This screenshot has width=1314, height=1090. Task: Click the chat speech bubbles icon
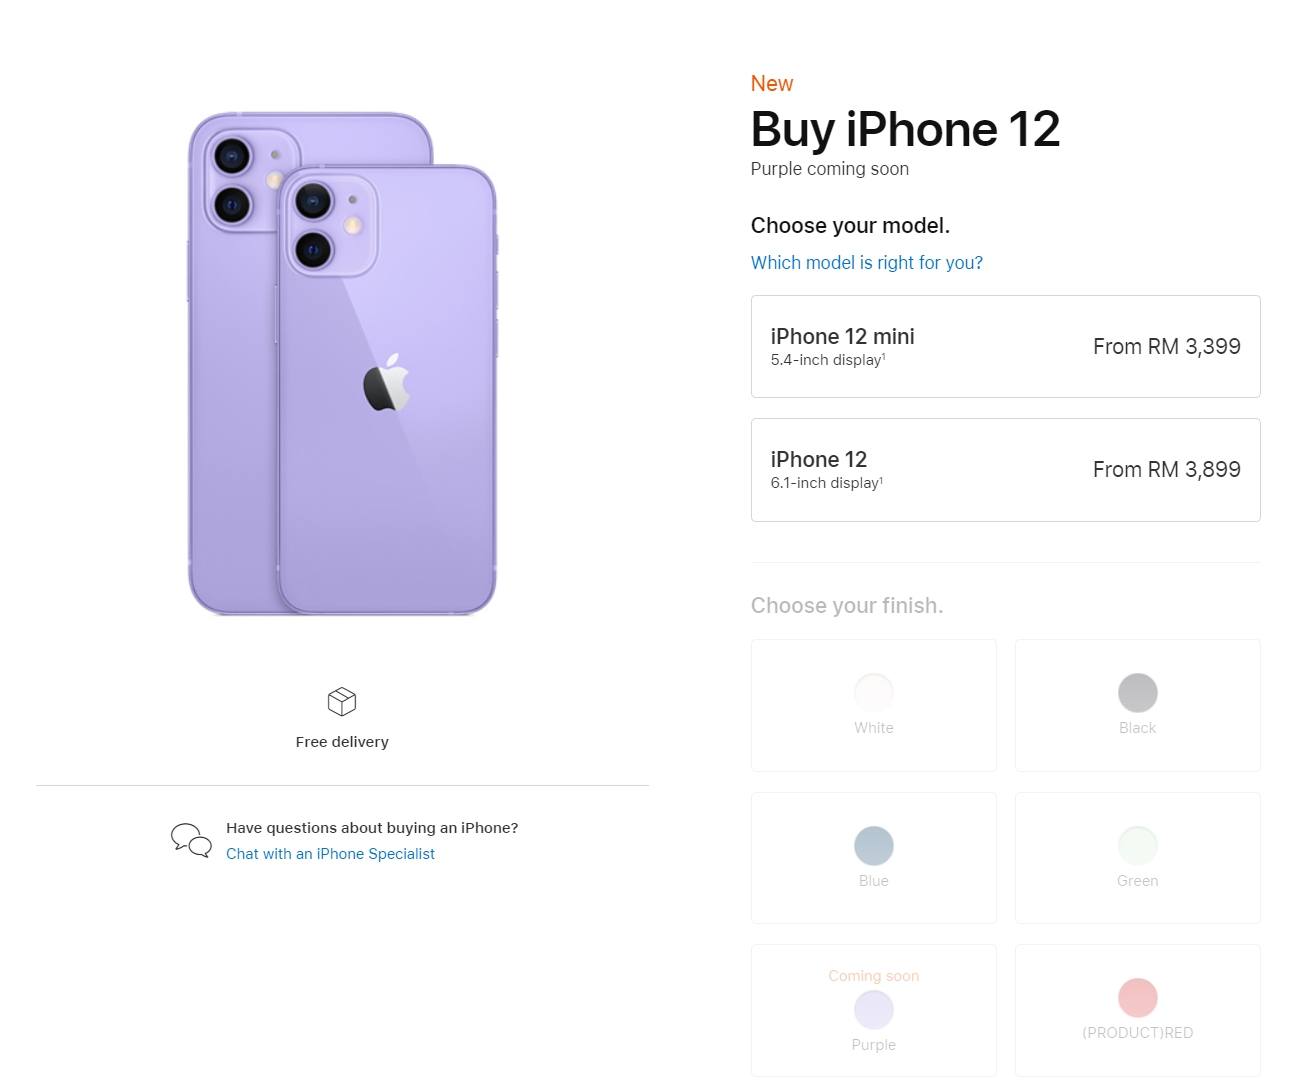coord(191,840)
